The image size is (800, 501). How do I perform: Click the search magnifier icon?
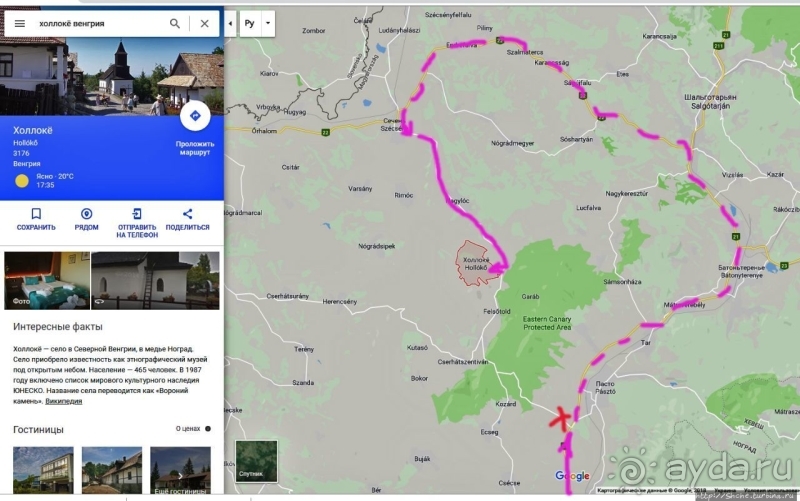pyautogui.click(x=175, y=23)
